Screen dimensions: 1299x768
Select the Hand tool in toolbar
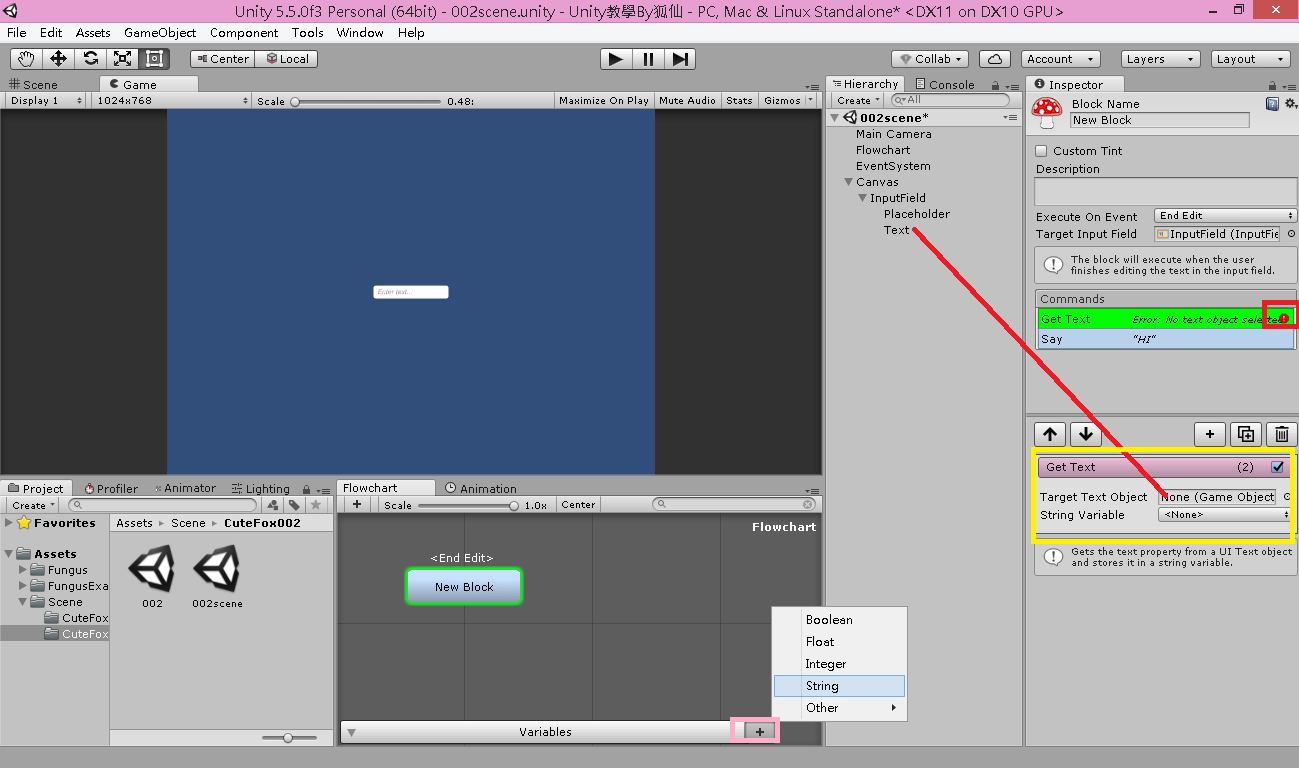(x=25, y=59)
